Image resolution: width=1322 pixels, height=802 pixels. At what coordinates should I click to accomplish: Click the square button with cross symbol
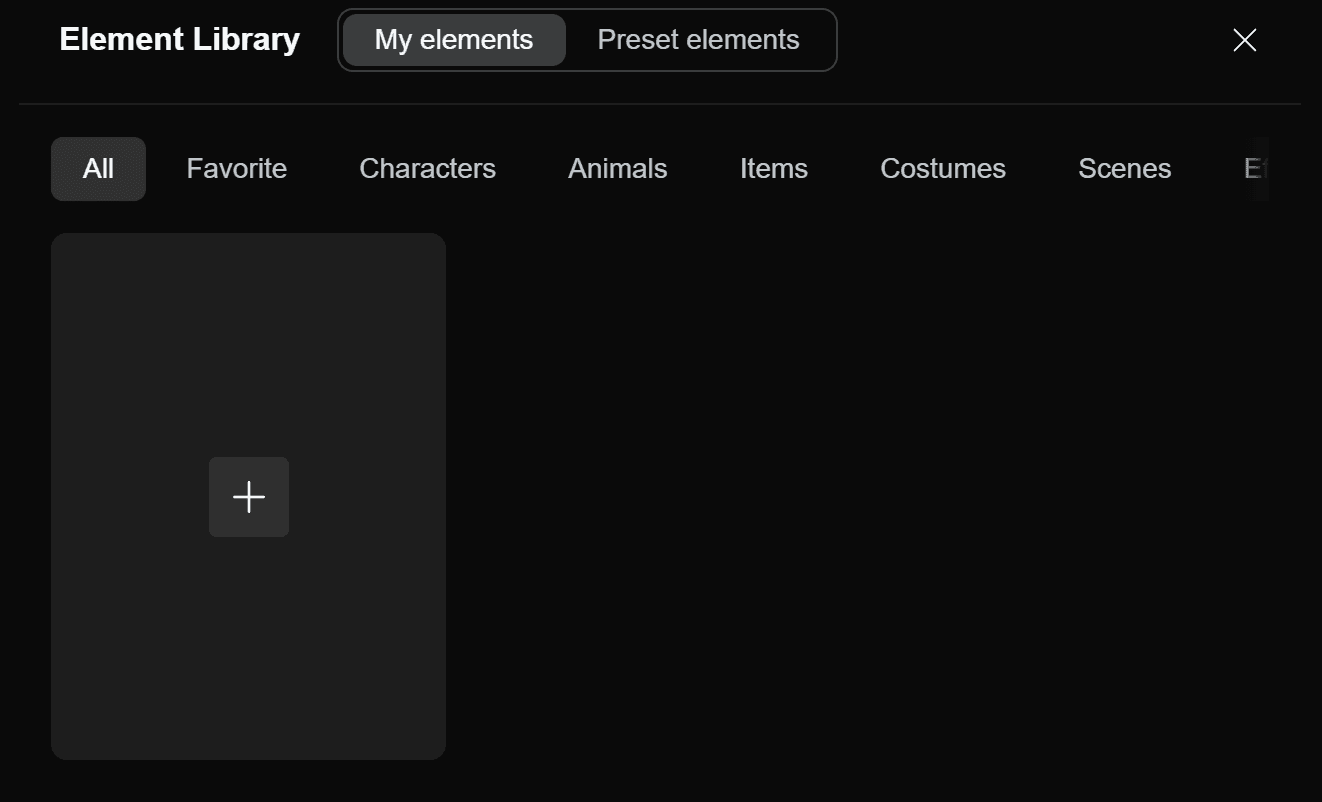(x=249, y=497)
